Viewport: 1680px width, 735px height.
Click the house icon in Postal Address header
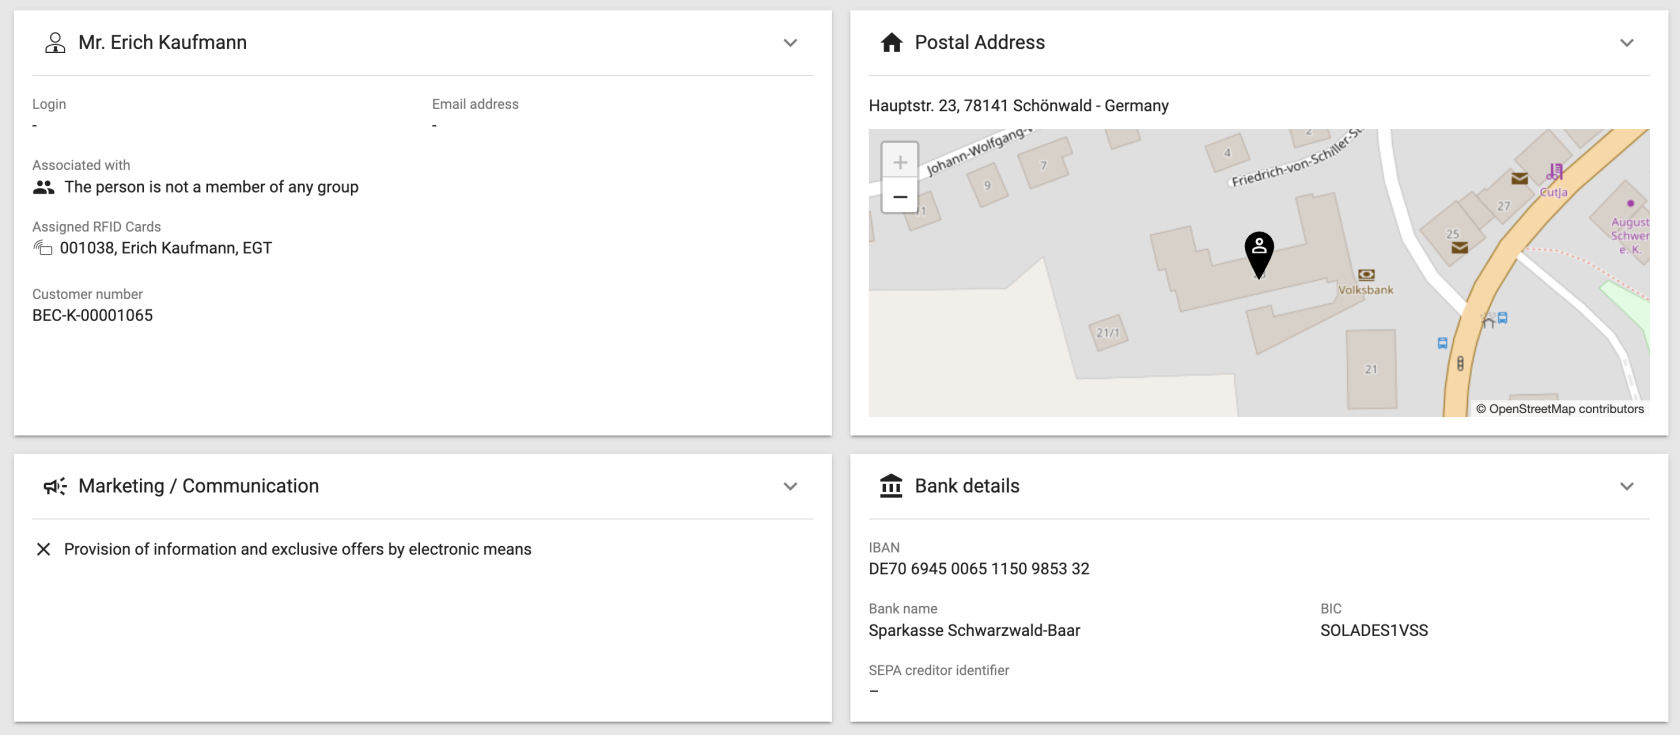pos(891,43)
